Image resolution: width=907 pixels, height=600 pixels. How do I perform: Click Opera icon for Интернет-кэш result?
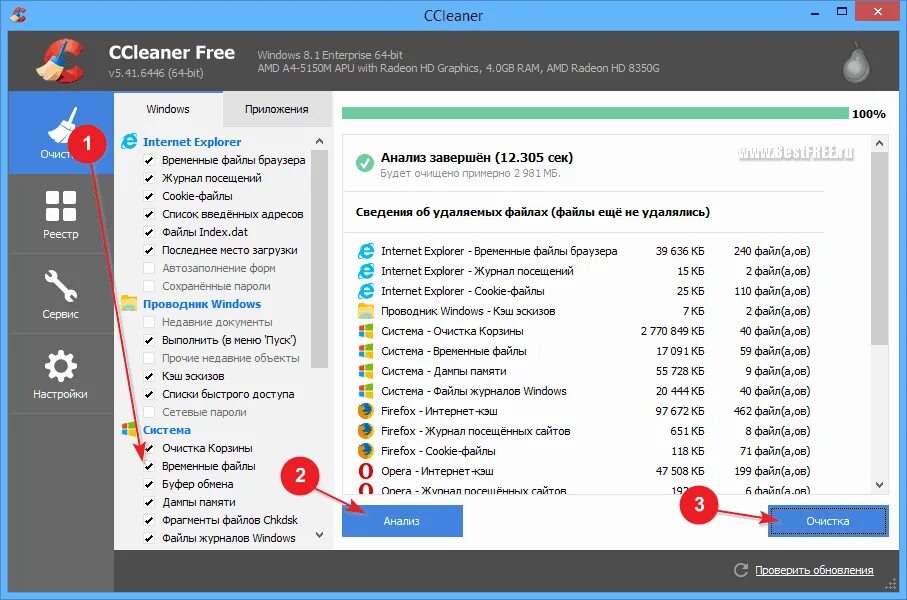coord(366,471)
